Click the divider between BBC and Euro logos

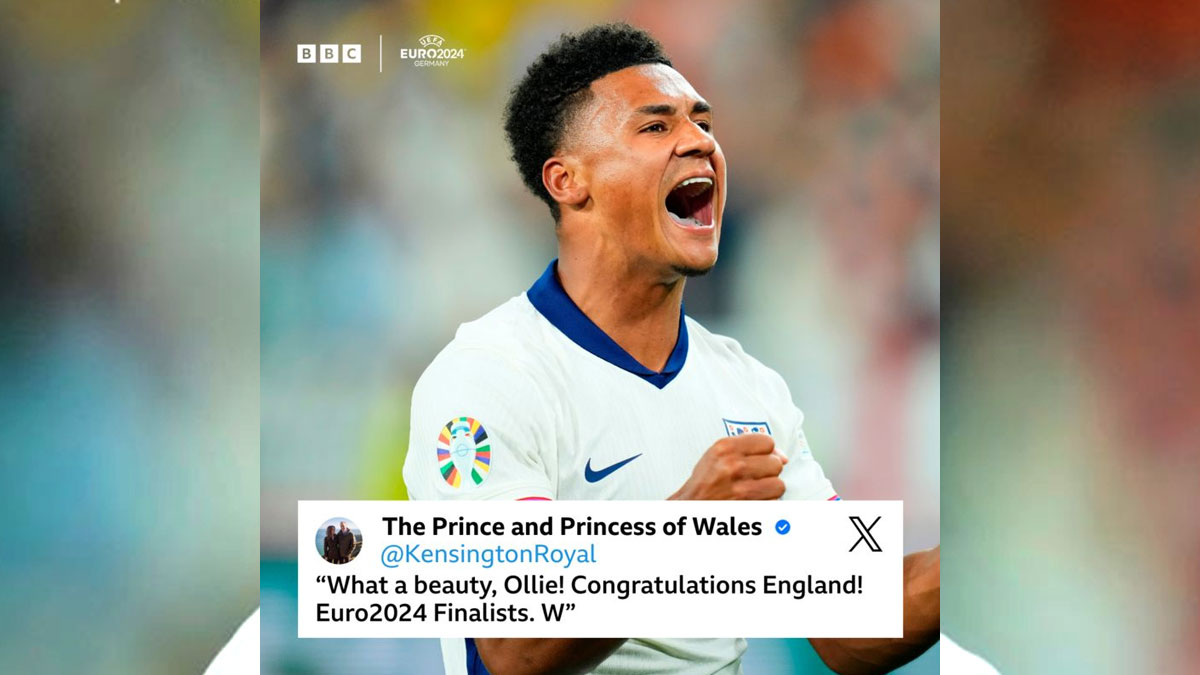[380, 53]
